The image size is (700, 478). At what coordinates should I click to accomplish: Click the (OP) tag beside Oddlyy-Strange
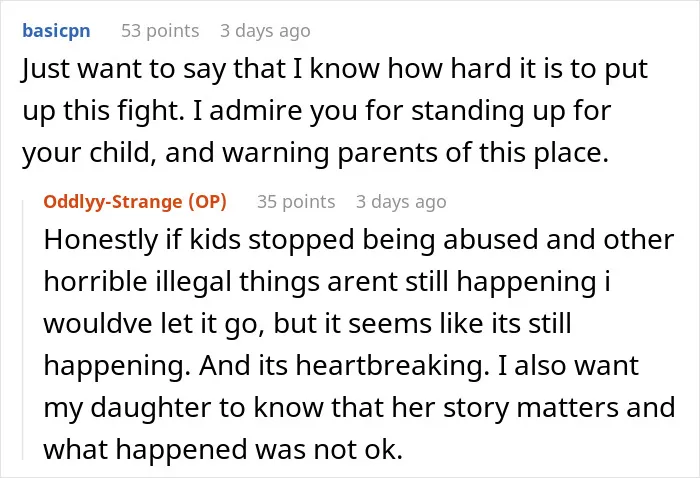(208, 202)
